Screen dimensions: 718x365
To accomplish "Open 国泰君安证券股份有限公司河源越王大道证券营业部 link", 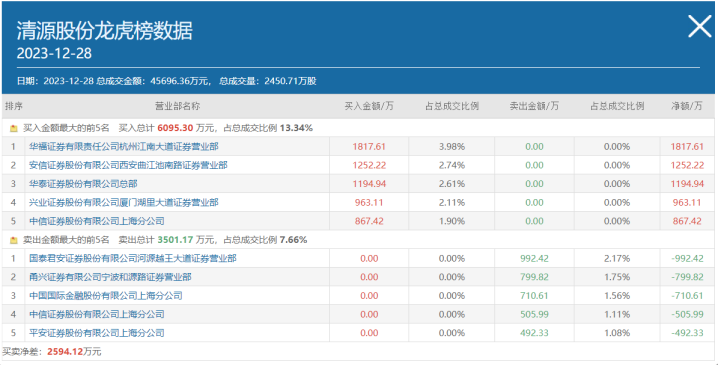I will 133,258.
